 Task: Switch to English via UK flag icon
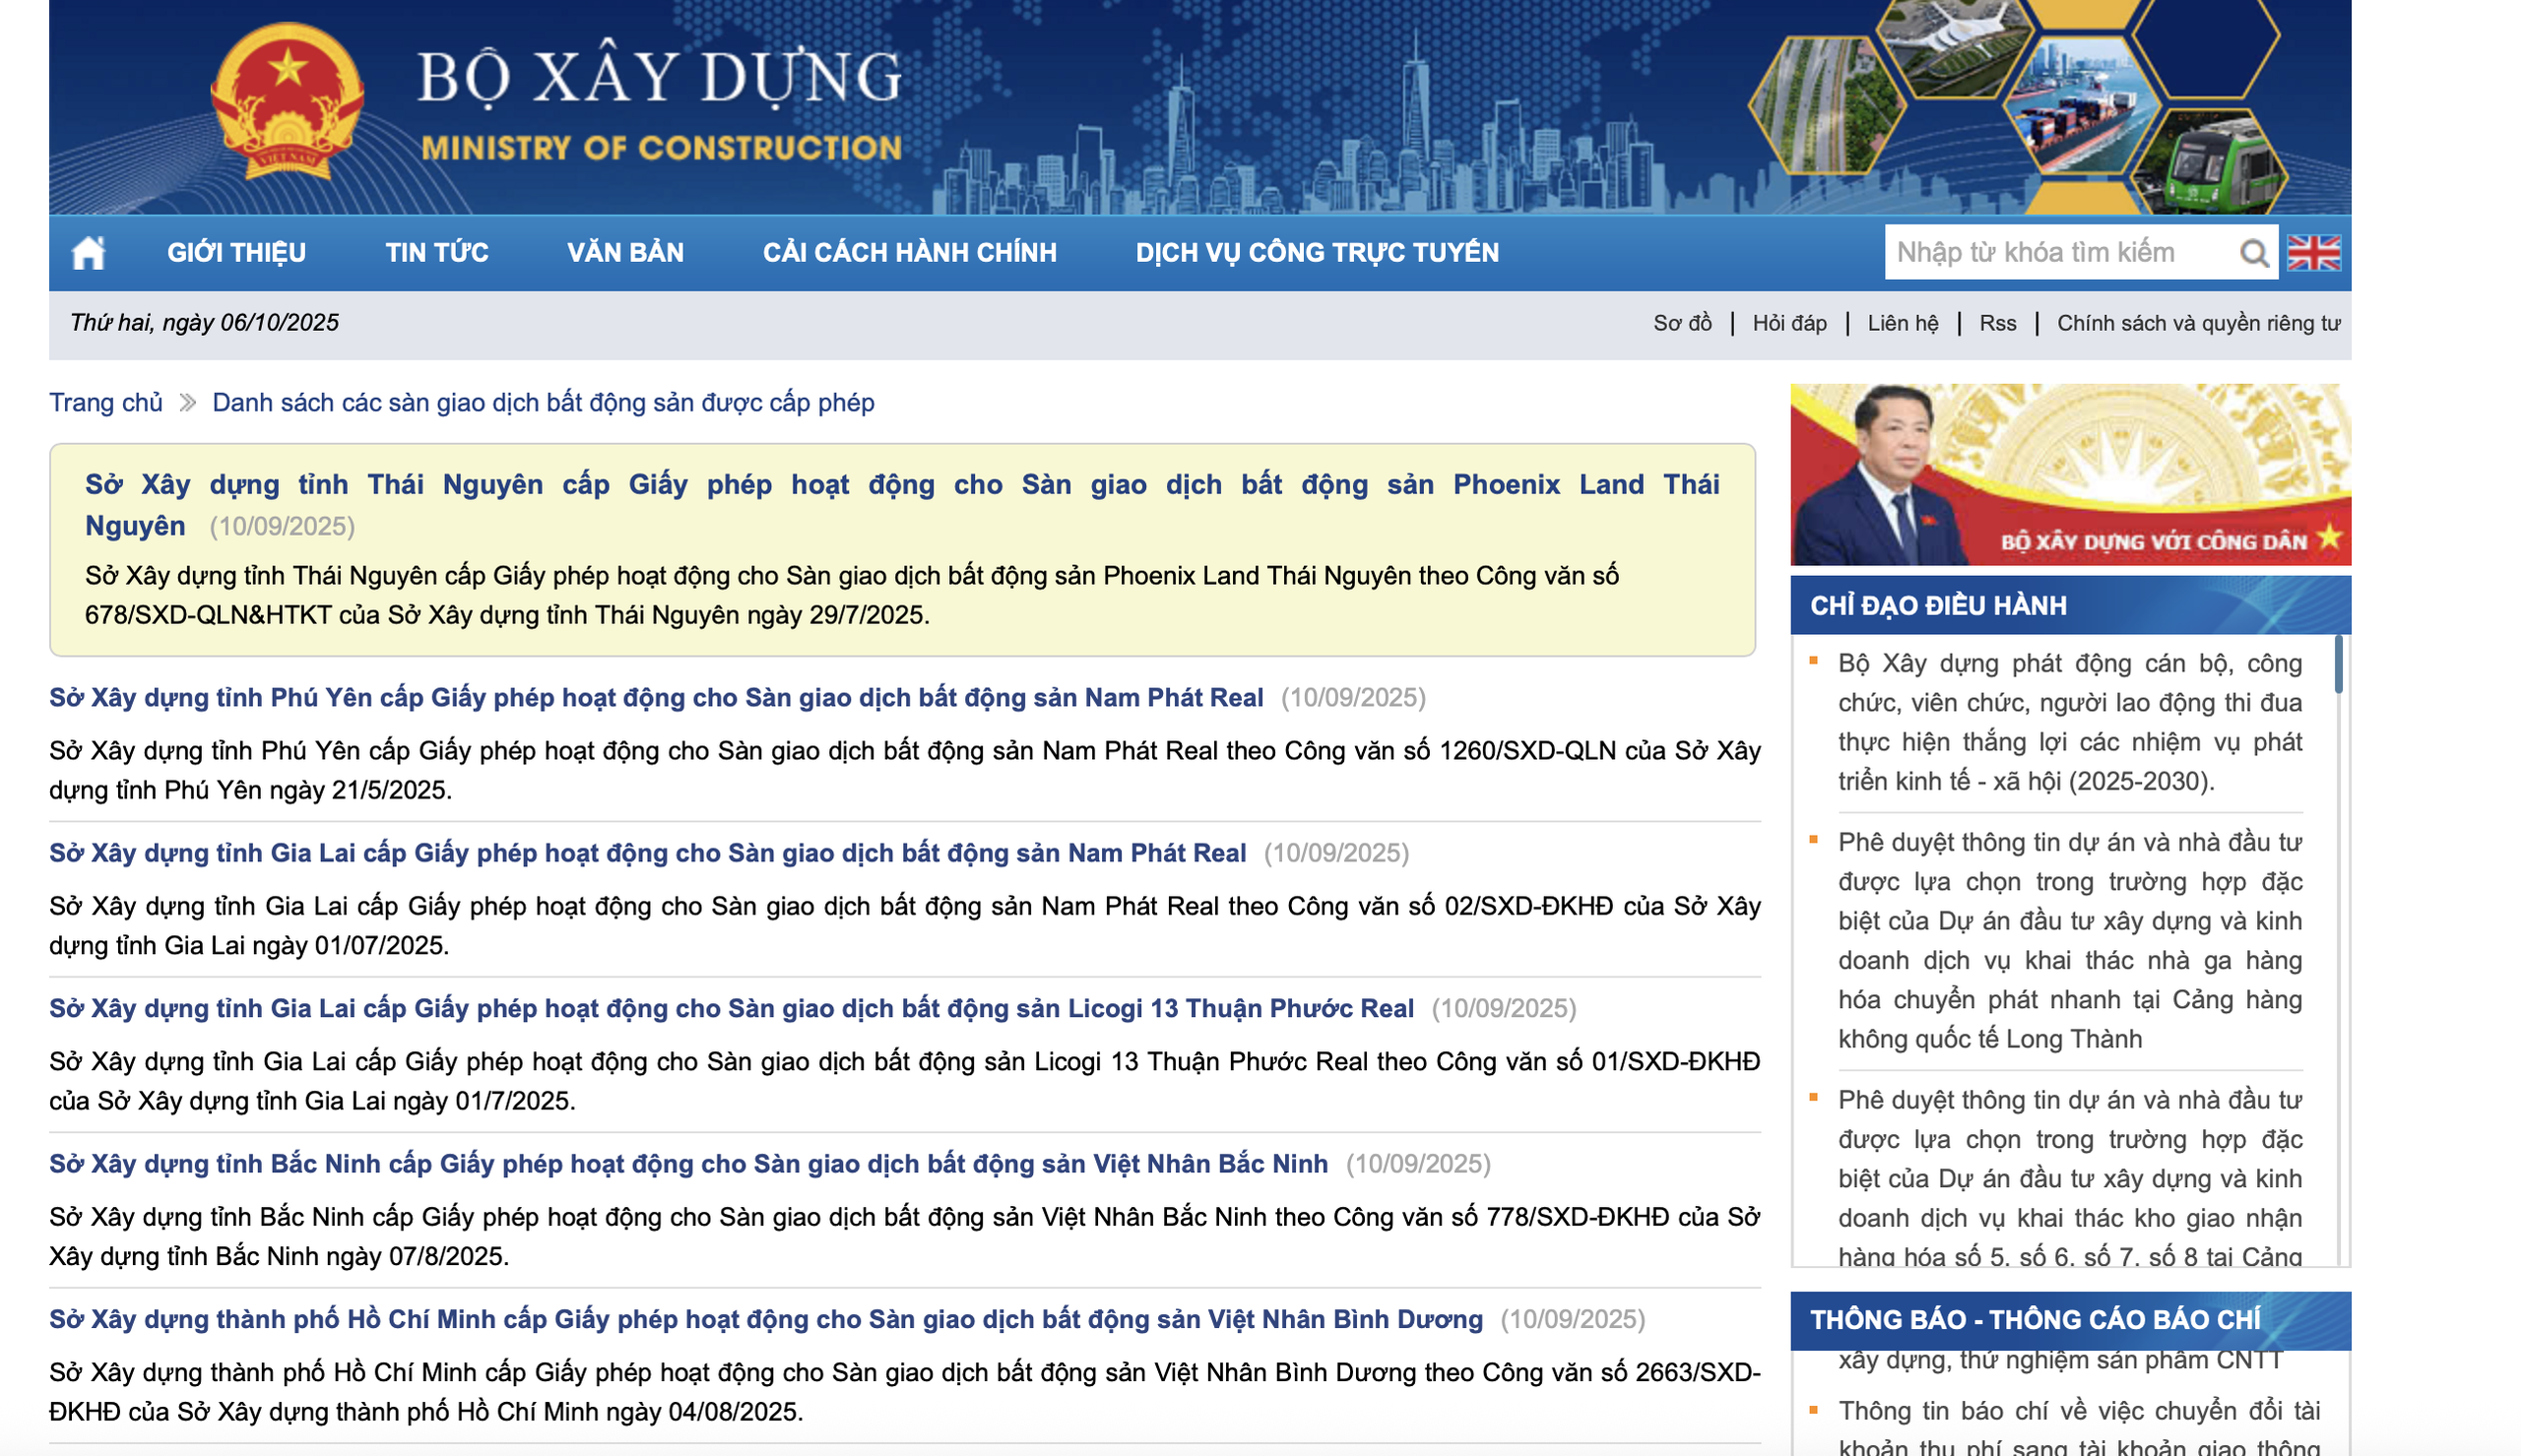pyautogui.click(x=2313, y=252)
